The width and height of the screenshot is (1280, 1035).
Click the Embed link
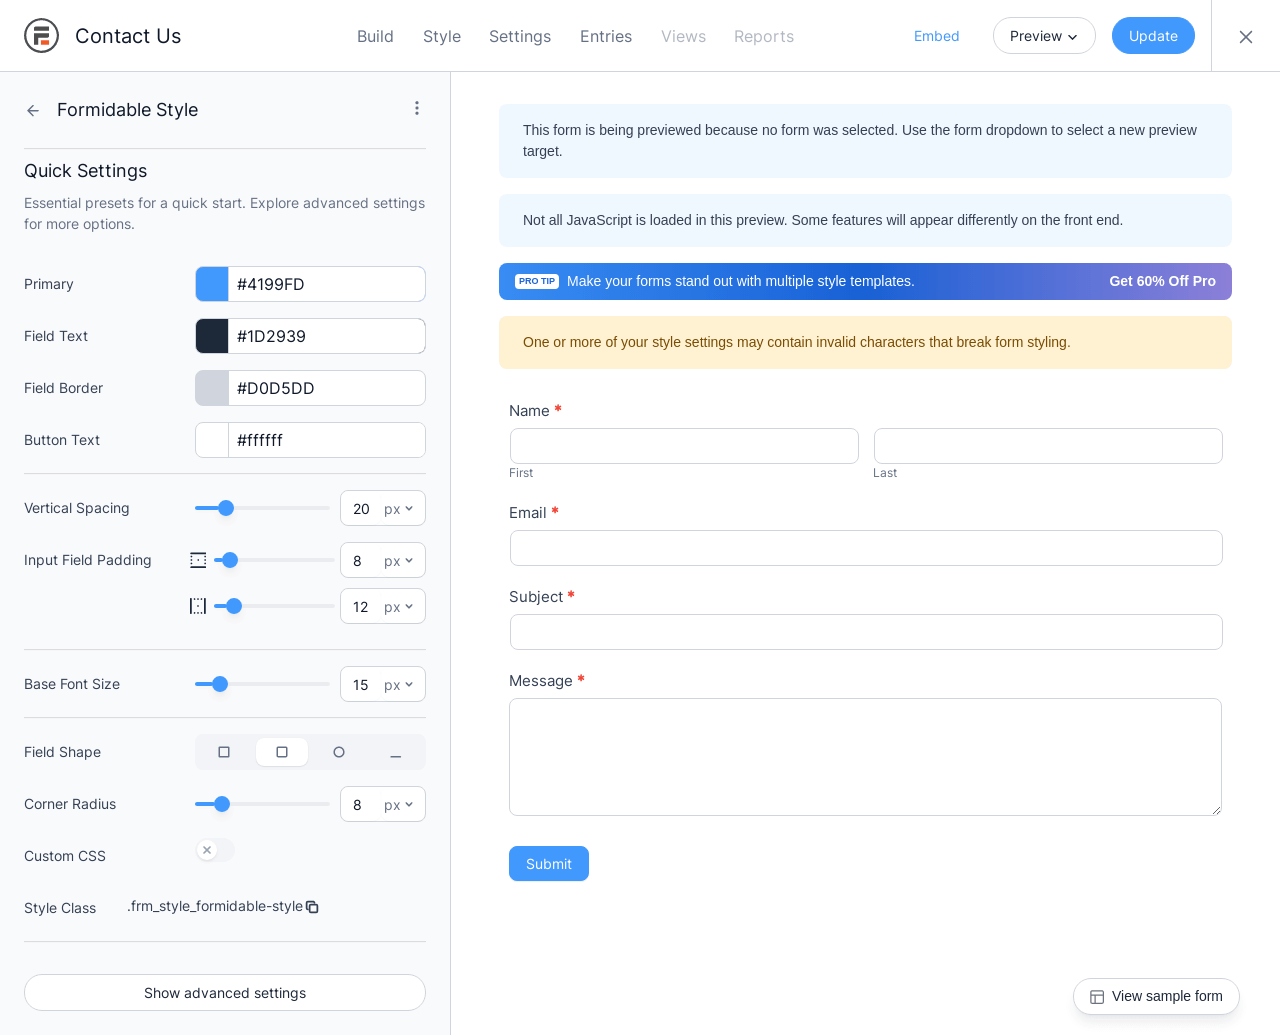pyautogui.click(x=936, y=36)
